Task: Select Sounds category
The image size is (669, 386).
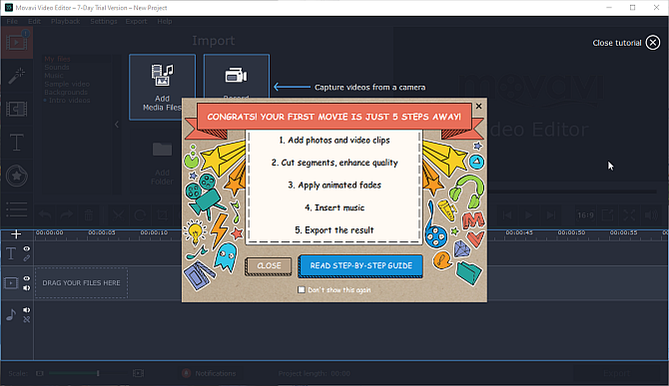Action: [56, 67]
